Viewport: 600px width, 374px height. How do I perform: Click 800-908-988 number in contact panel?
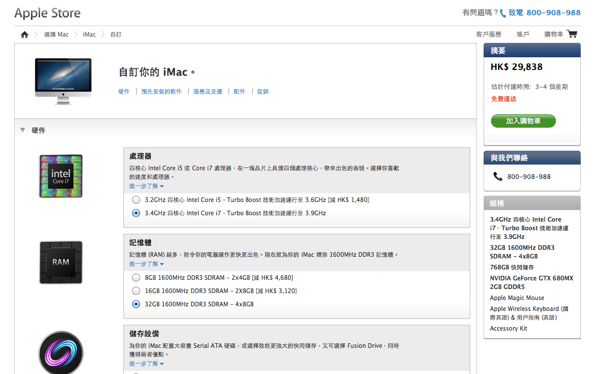pyautogui.click(x=529, y=176)
